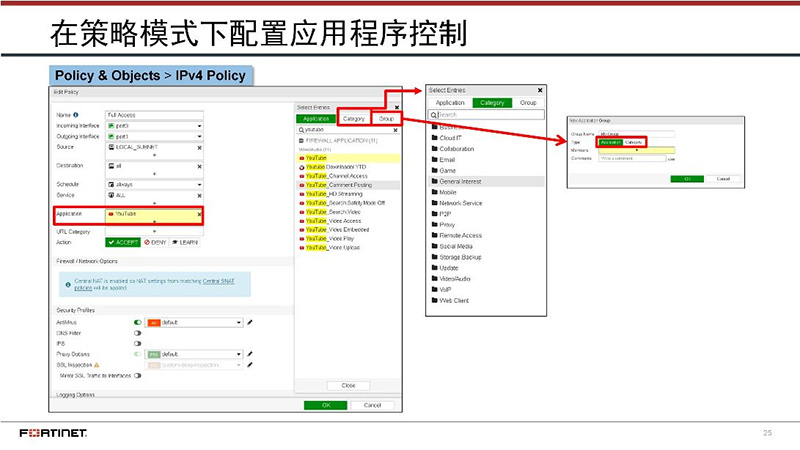Click the Name field containing Full Access
This screenshot has width=800, height=450.
pyautogui.click(x=154, y=115)
